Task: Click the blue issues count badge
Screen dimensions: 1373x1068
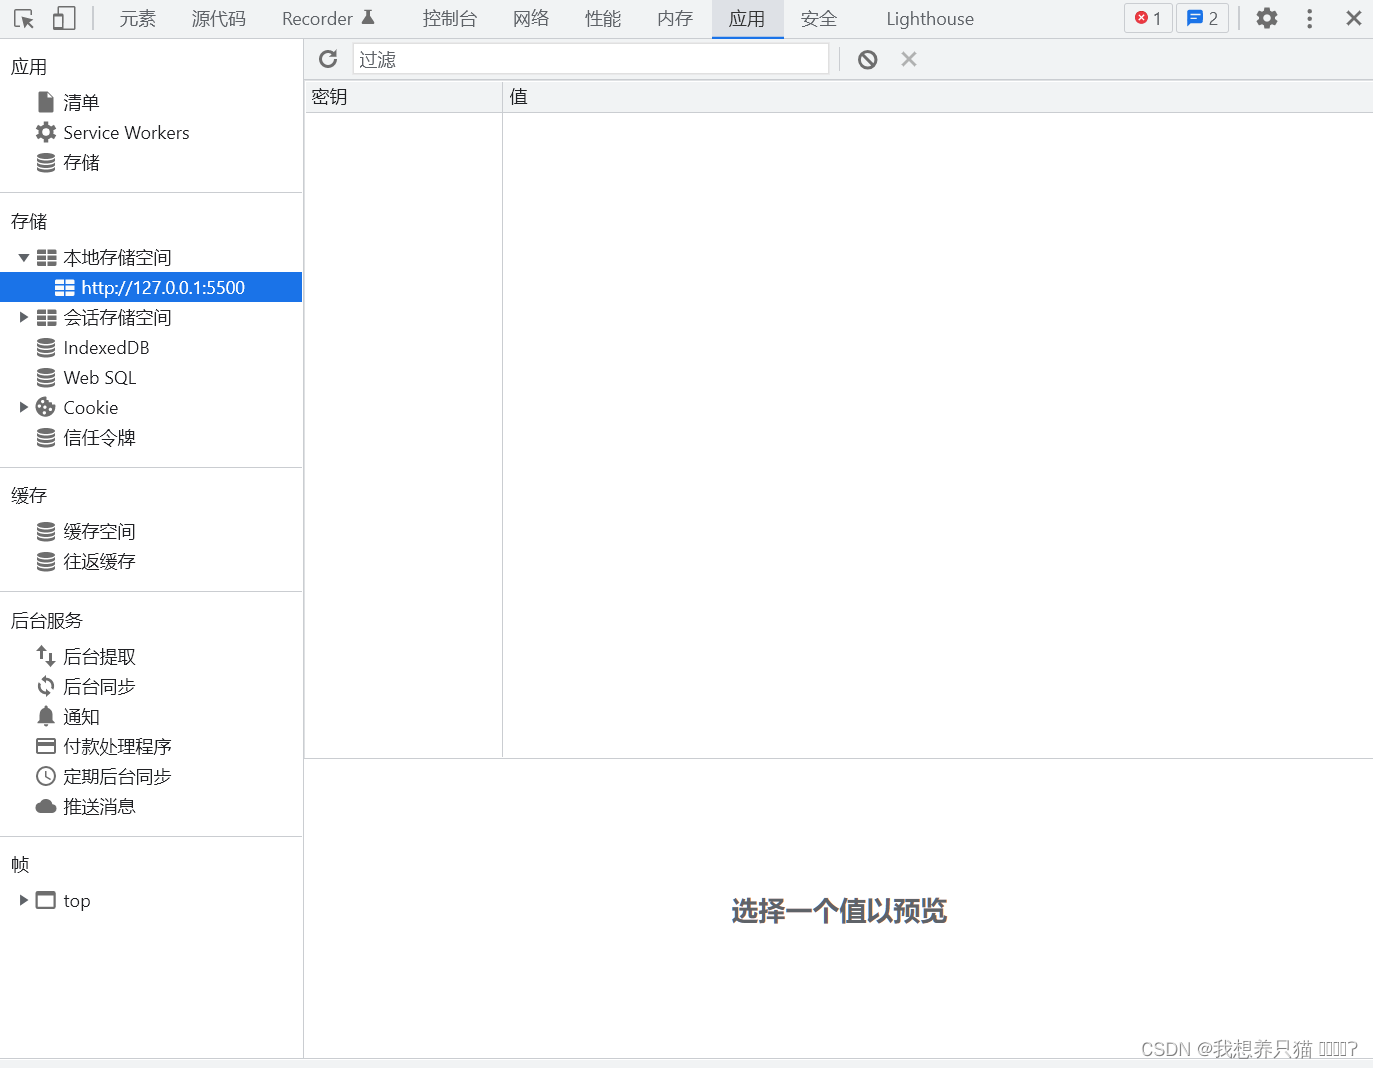Action: tap(1203, 18)
